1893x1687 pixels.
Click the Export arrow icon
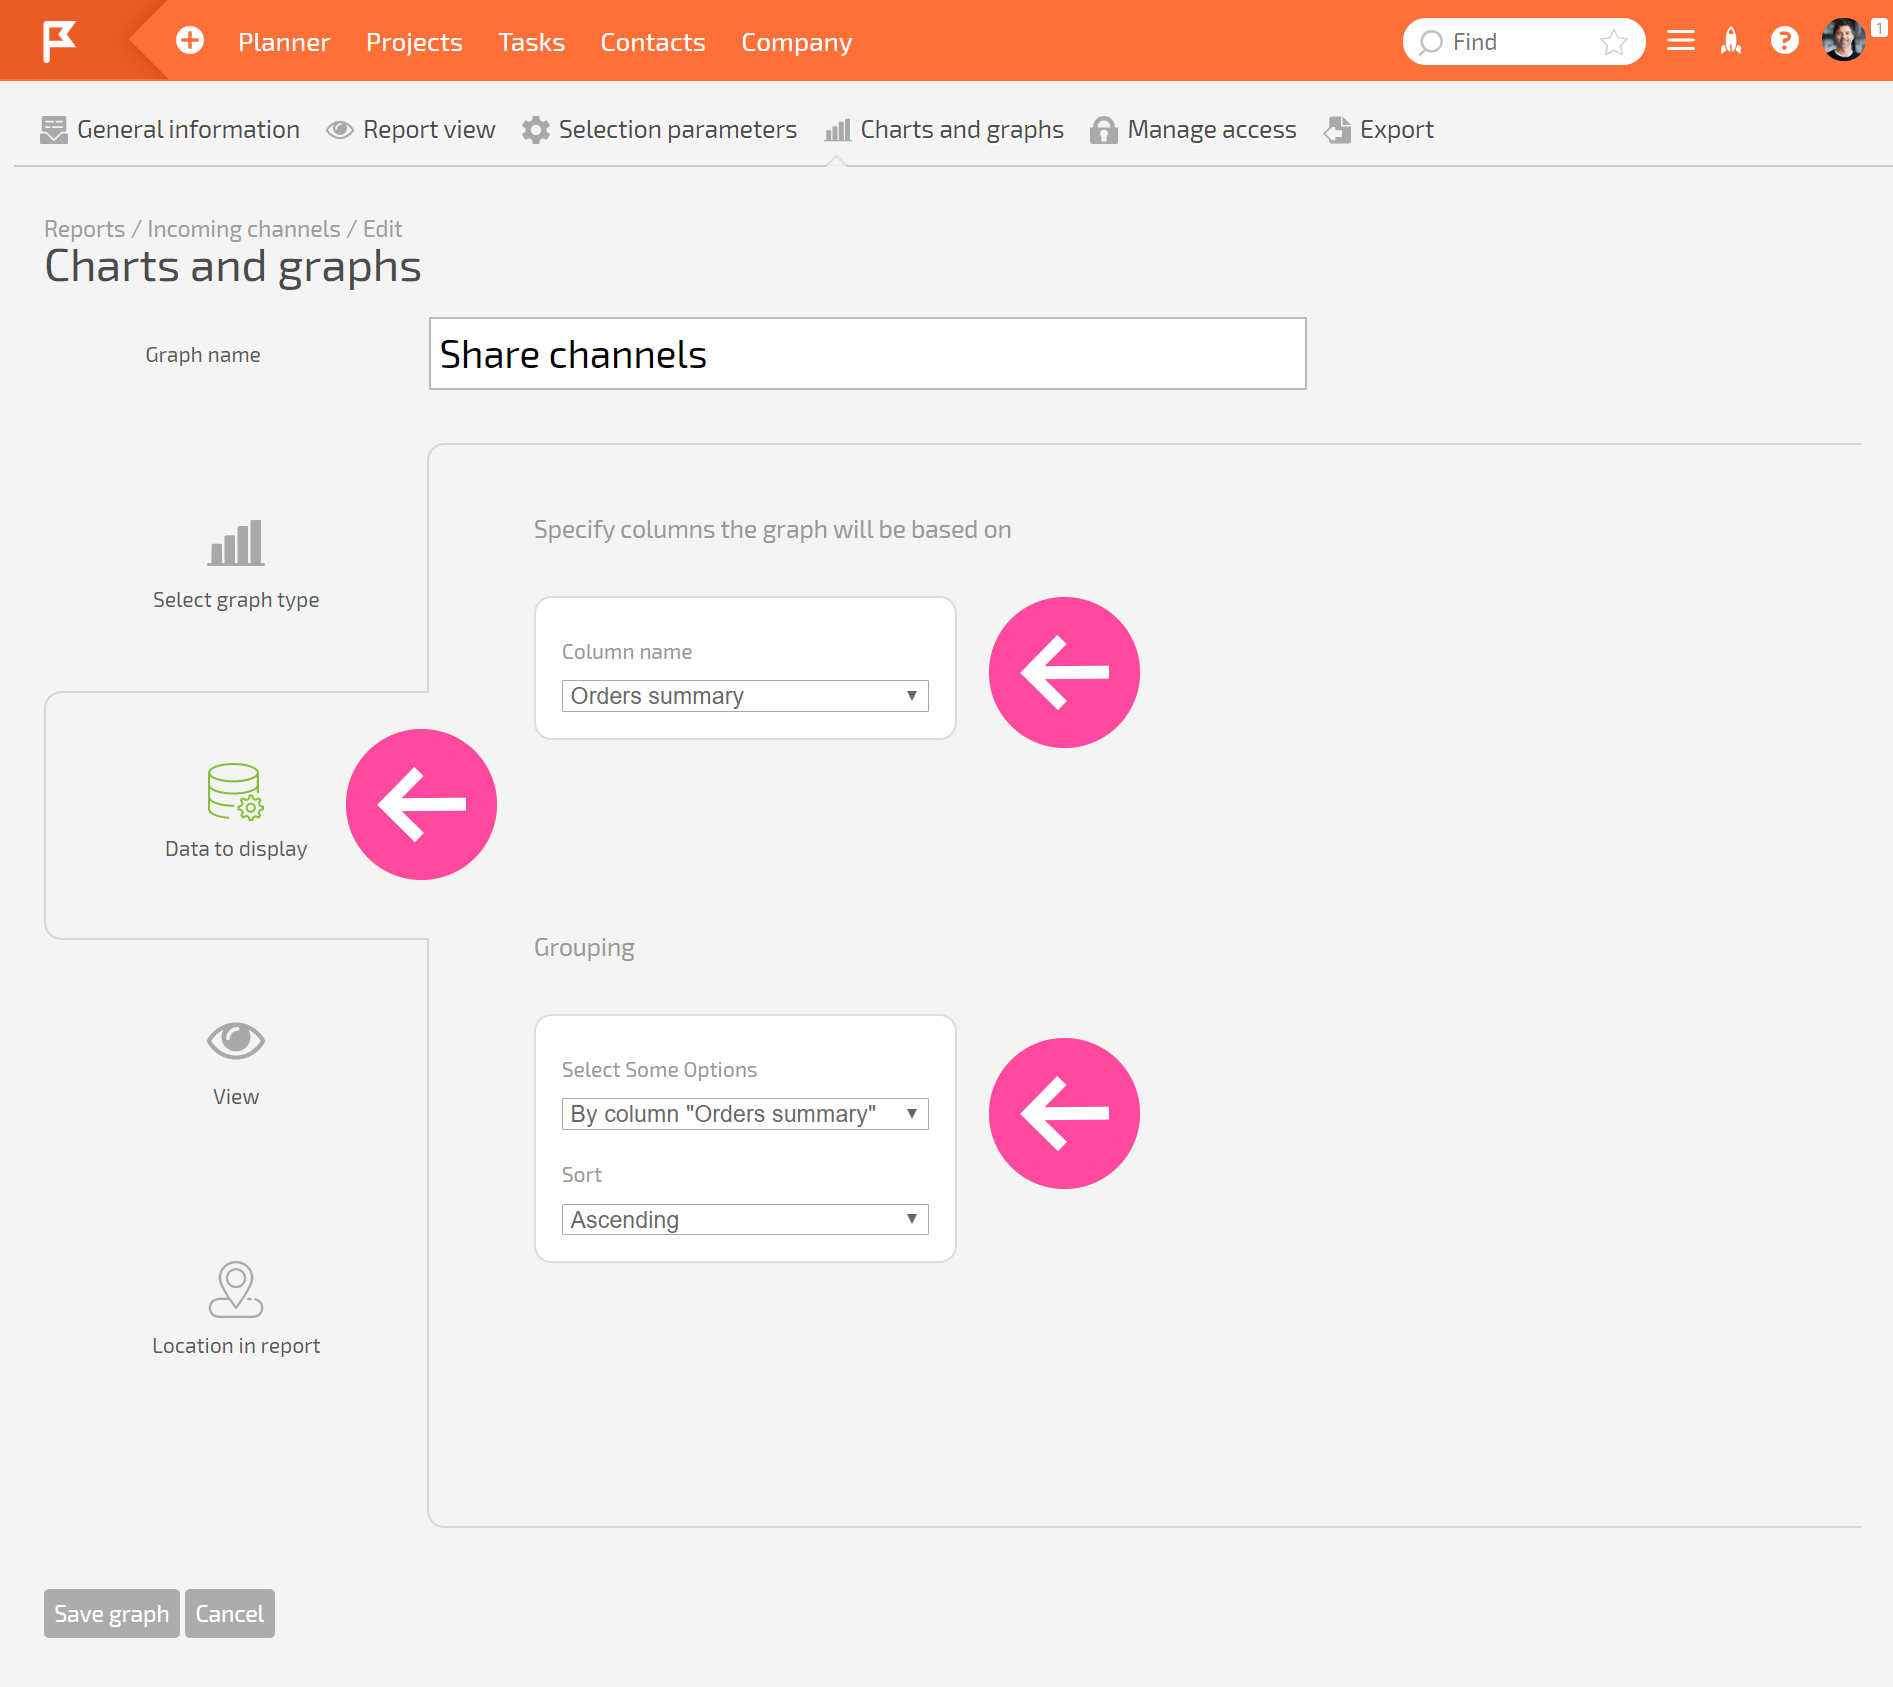1338,130
